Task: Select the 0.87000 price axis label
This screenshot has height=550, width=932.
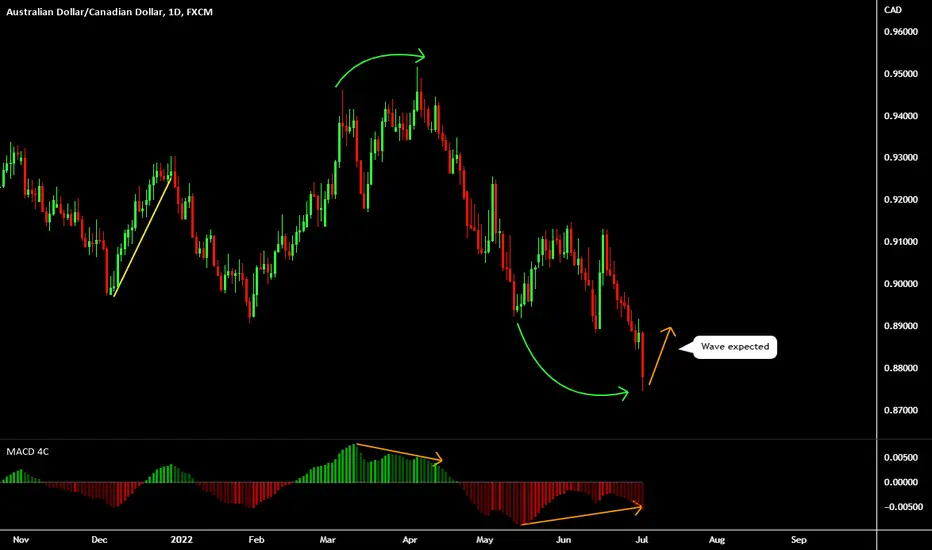Action: [x=900, y=410]
